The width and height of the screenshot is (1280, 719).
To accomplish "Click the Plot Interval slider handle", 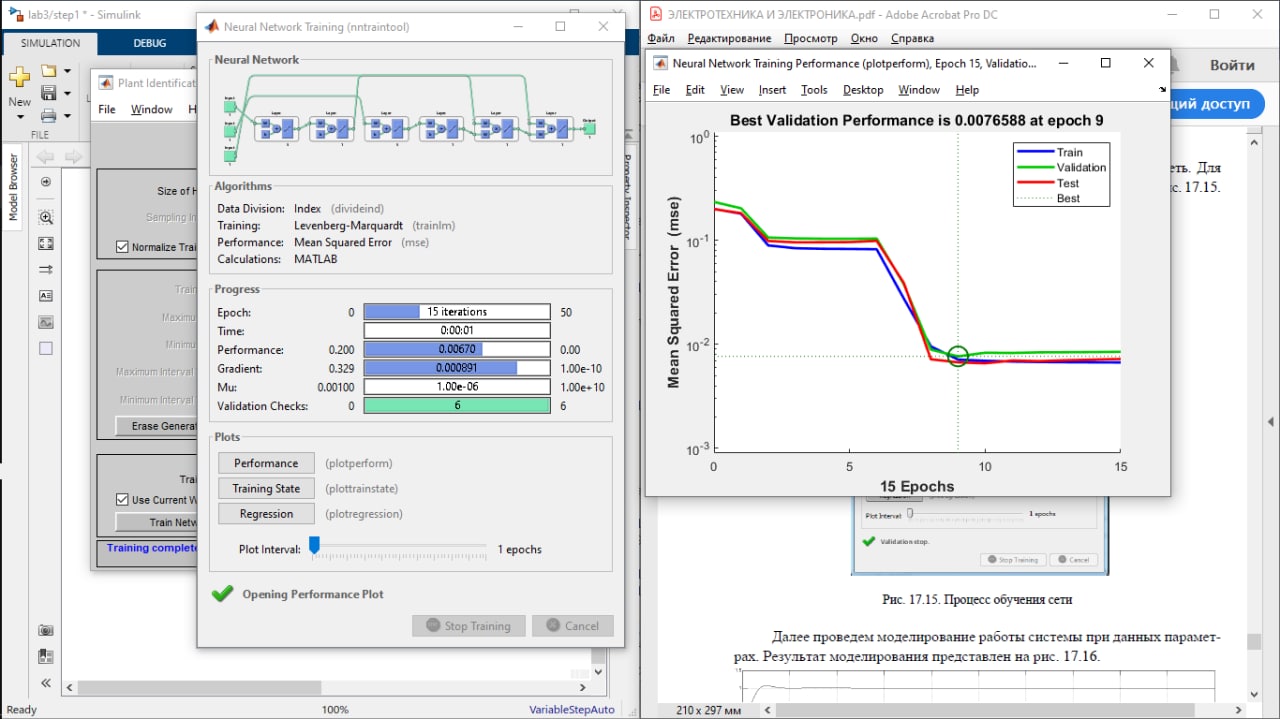I will [314, 545].
